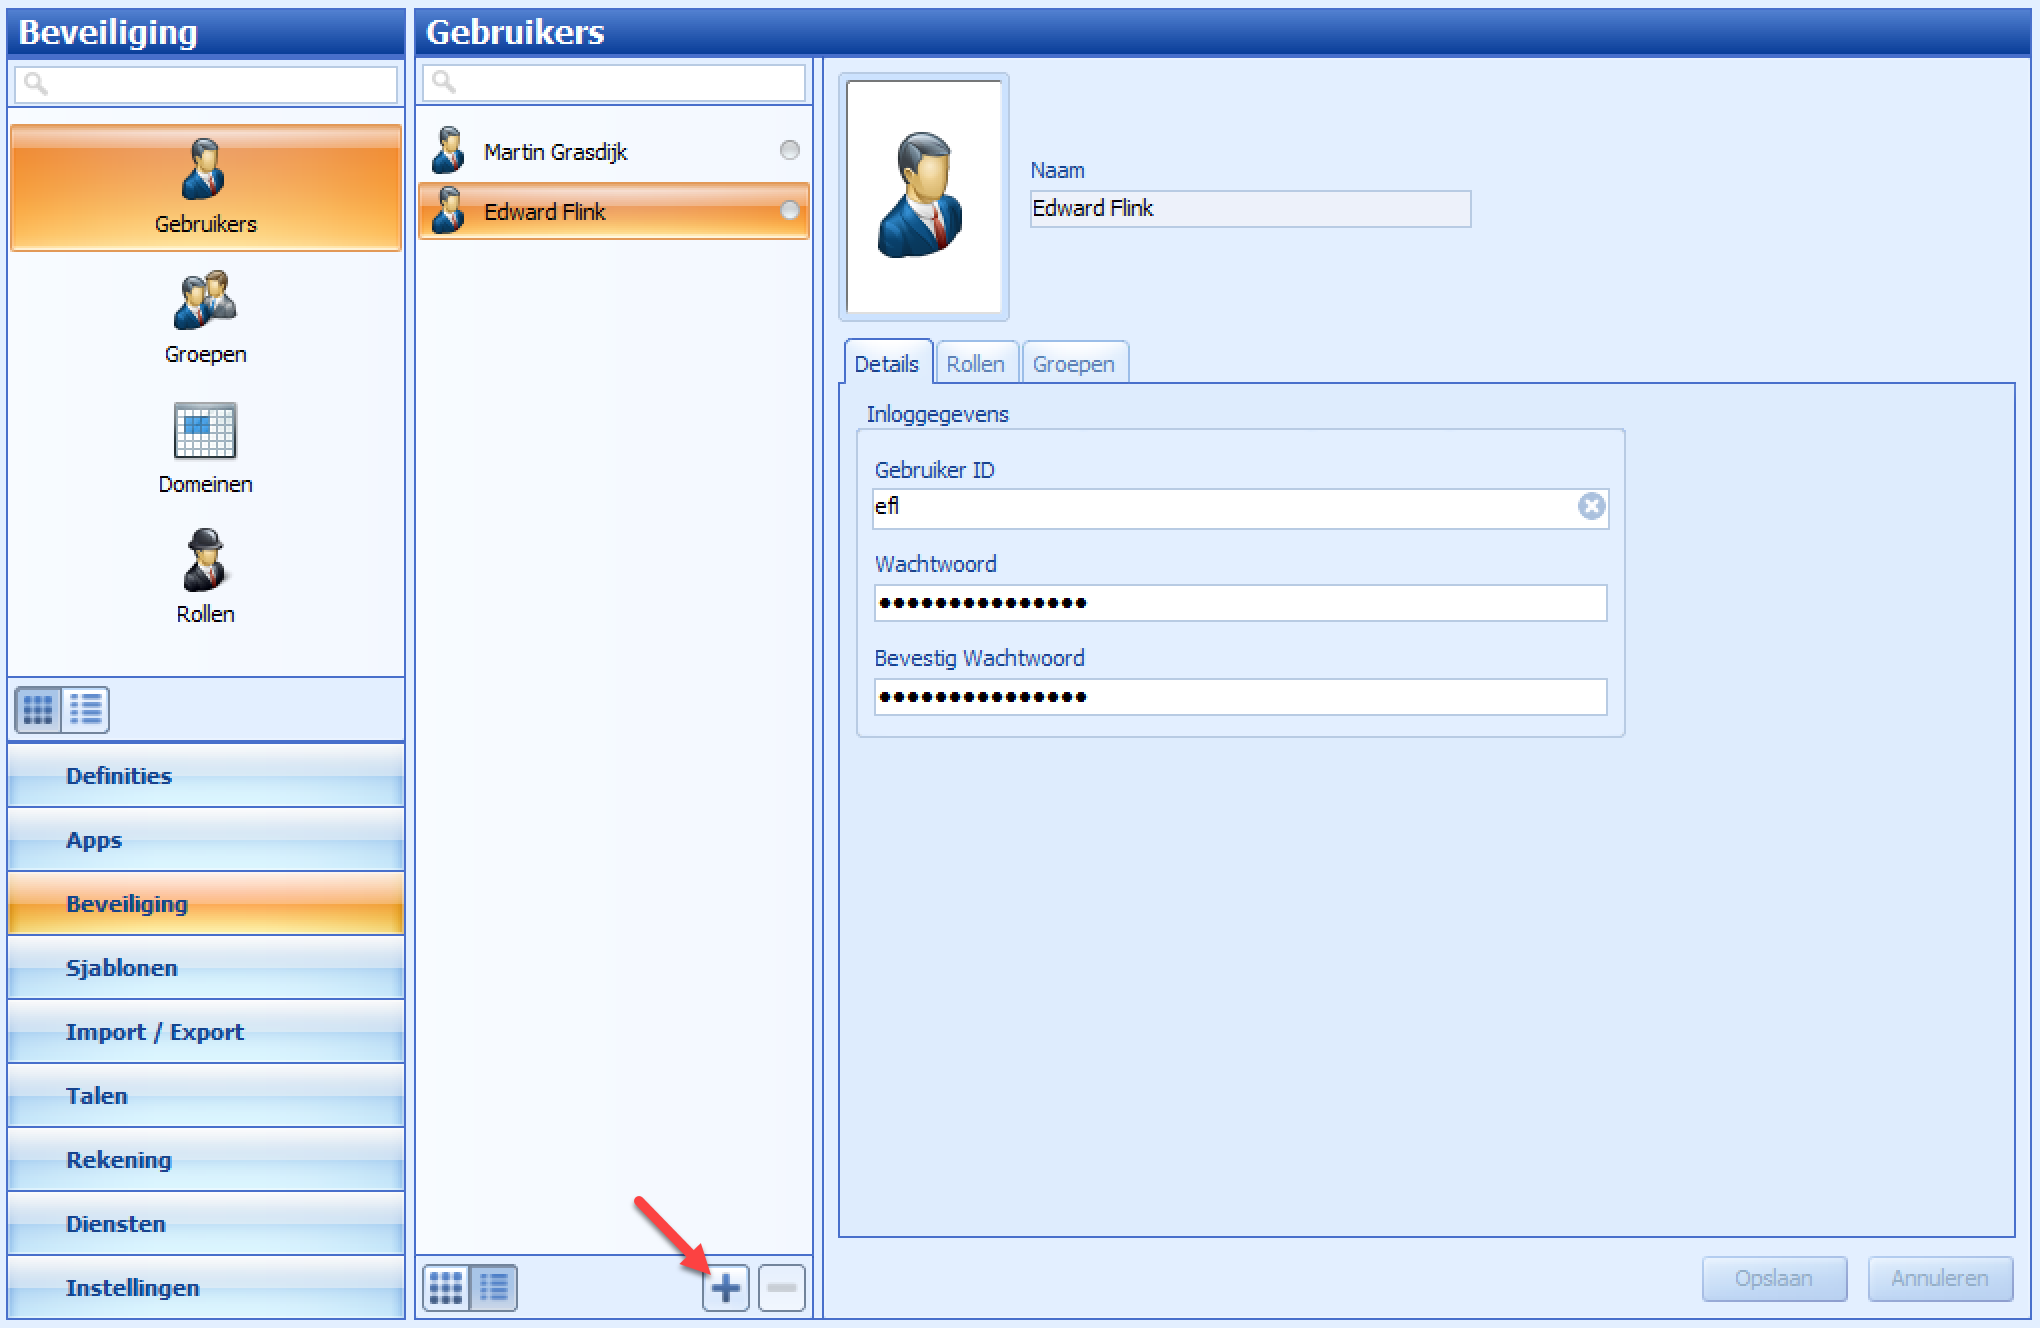Switch Gebruikers list to list view
Viewport: 2040px width, 1328px height.
(x=494, y=1288)
